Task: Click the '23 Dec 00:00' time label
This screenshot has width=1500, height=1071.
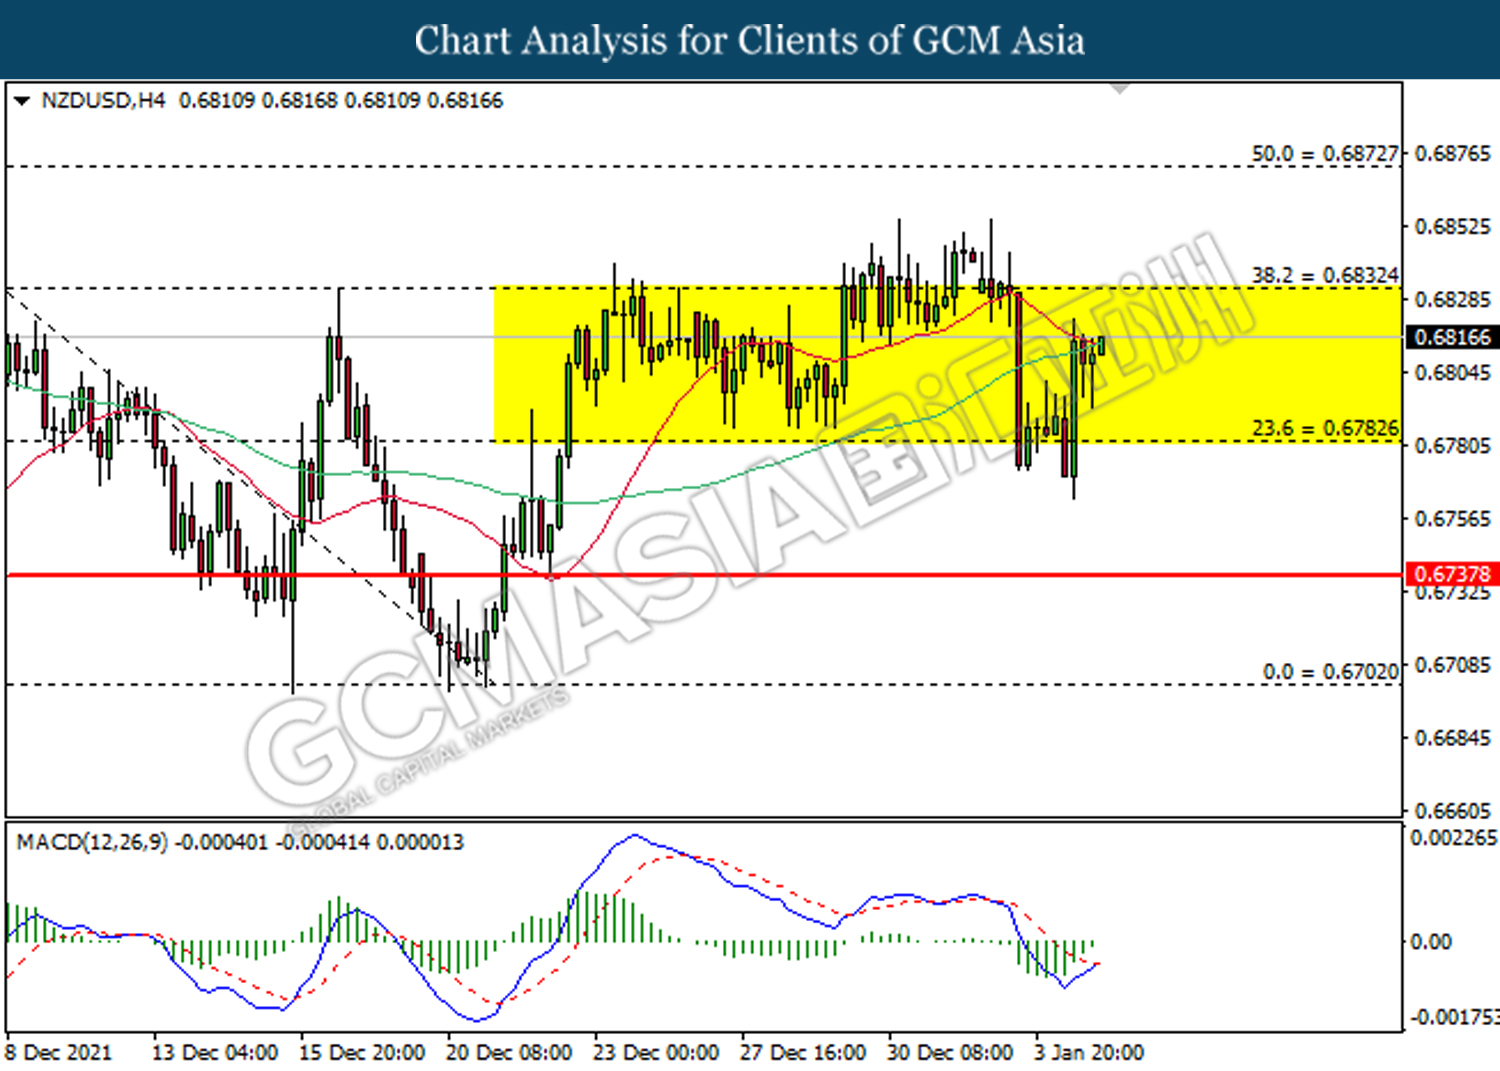Action: (x=656, y=1053)
